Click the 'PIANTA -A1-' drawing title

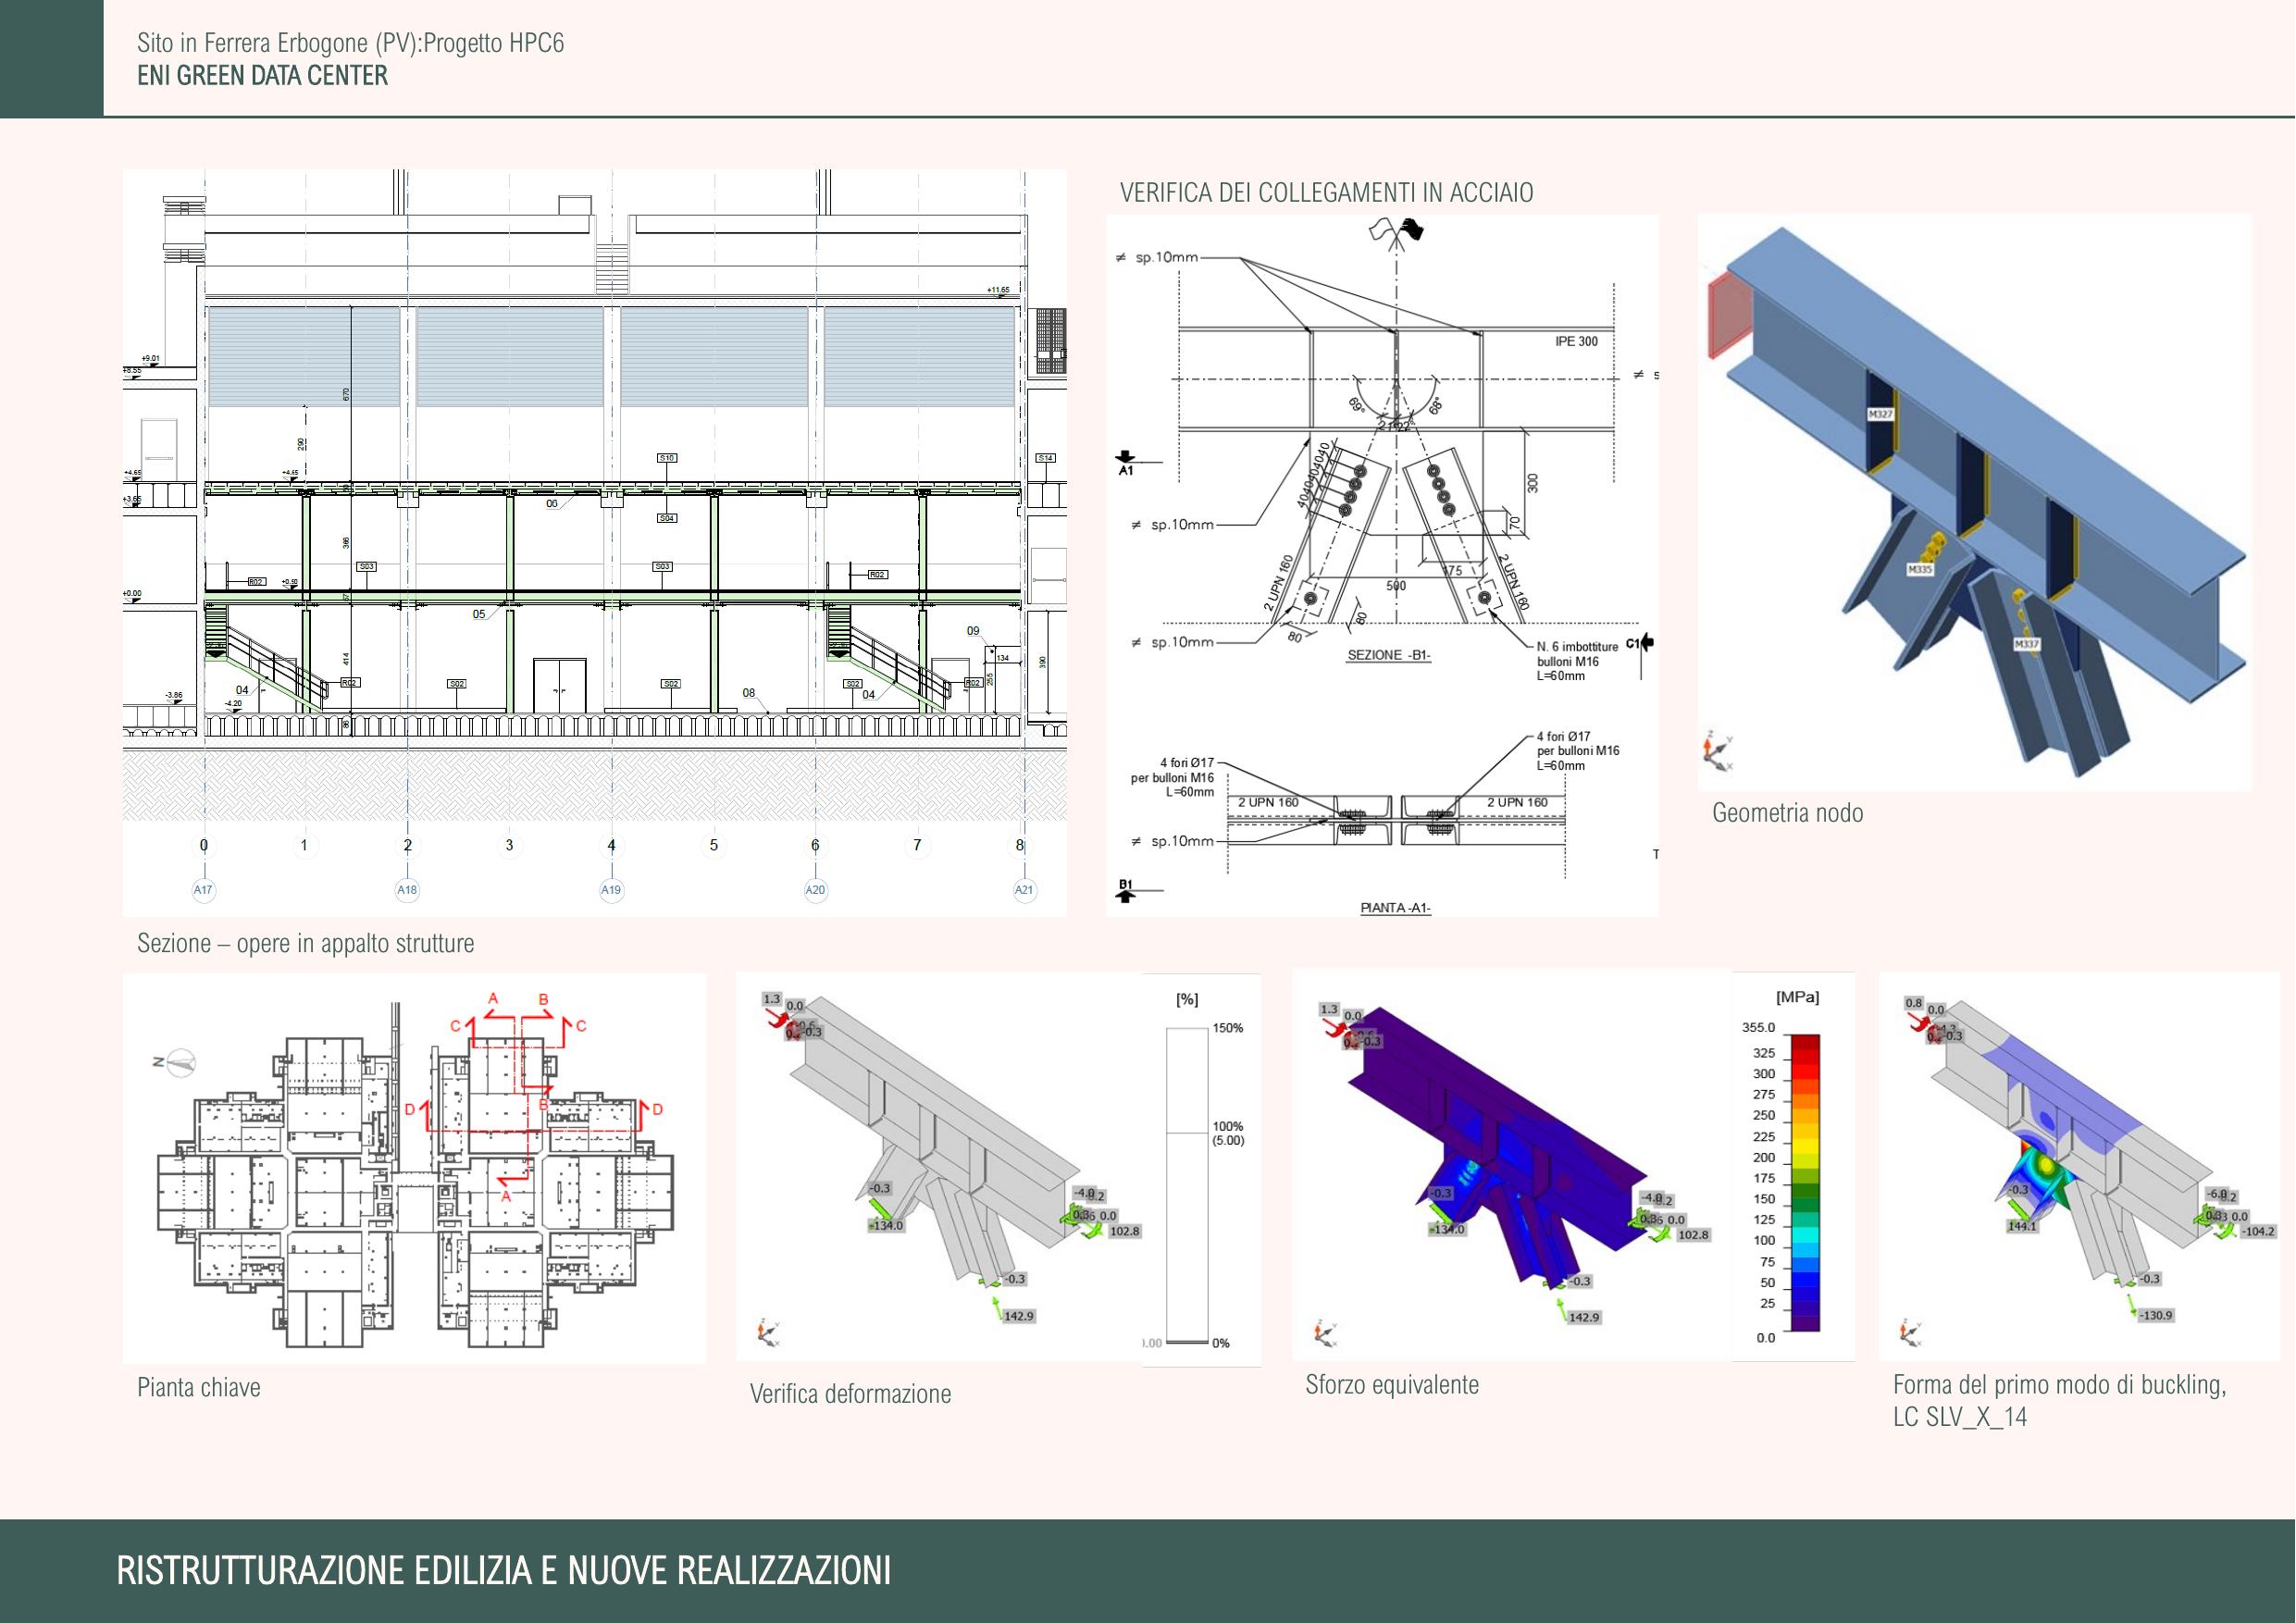click(x=1395, y=908)
